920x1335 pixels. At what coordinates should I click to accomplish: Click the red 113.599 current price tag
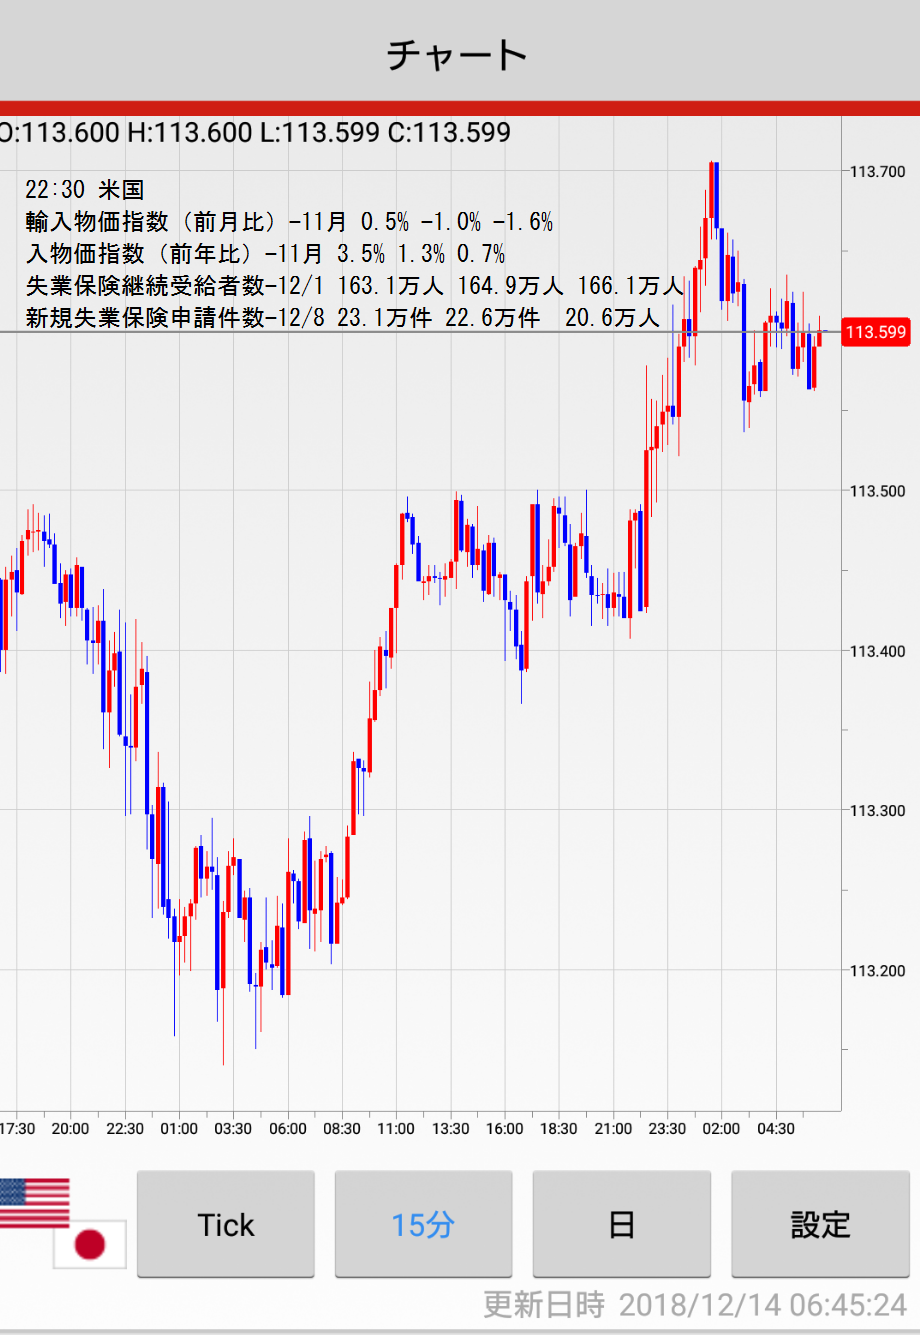[x=876, y=332]
